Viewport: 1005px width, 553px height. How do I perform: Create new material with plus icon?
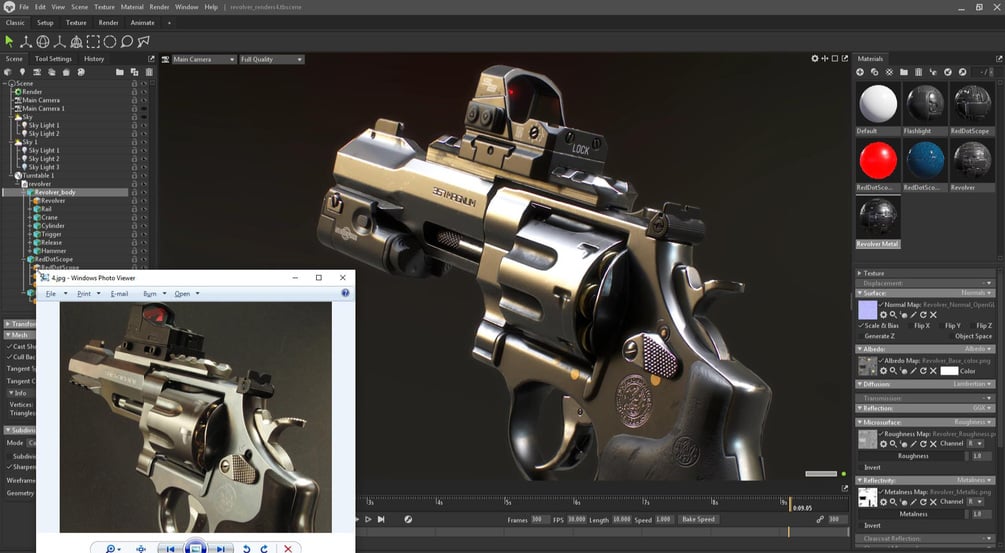pos(860,72)
